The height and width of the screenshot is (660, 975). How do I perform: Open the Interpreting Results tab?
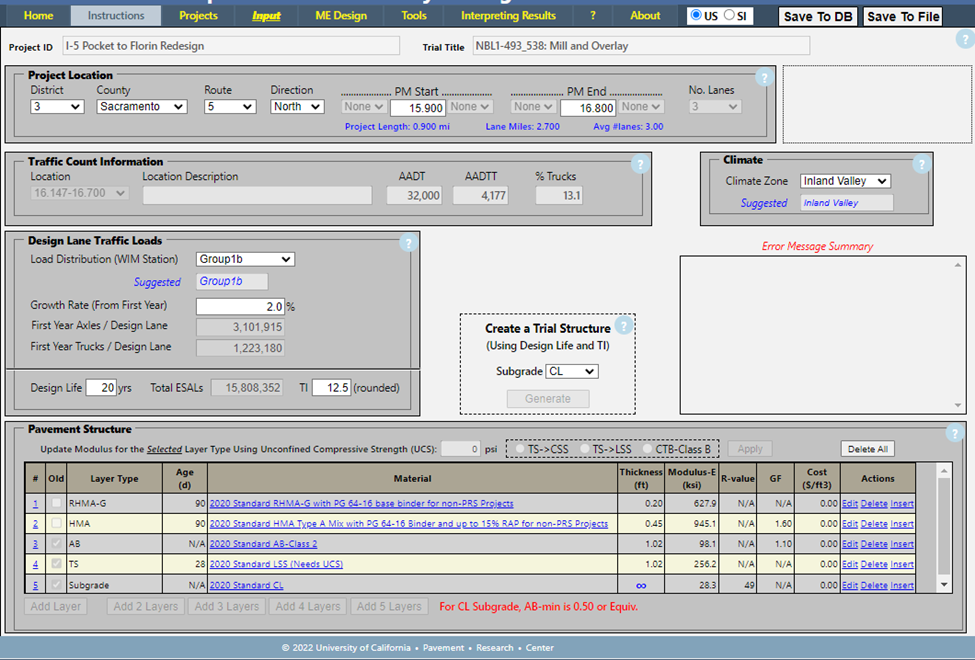(508, 16)
